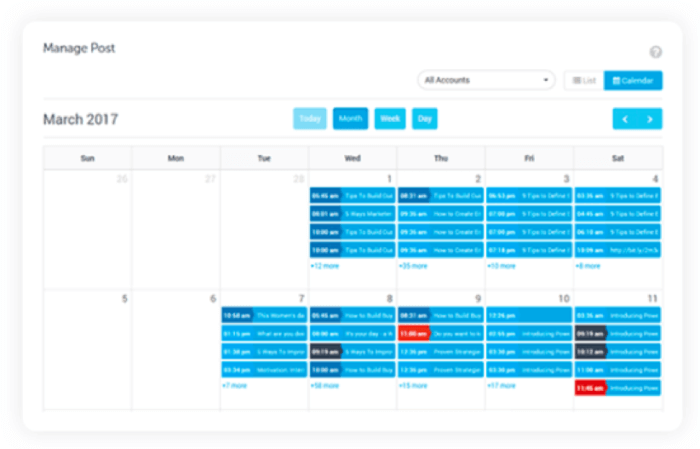Click the help question mark icon
The width and height of the screenshot is (700, 449).
point(656,52)
